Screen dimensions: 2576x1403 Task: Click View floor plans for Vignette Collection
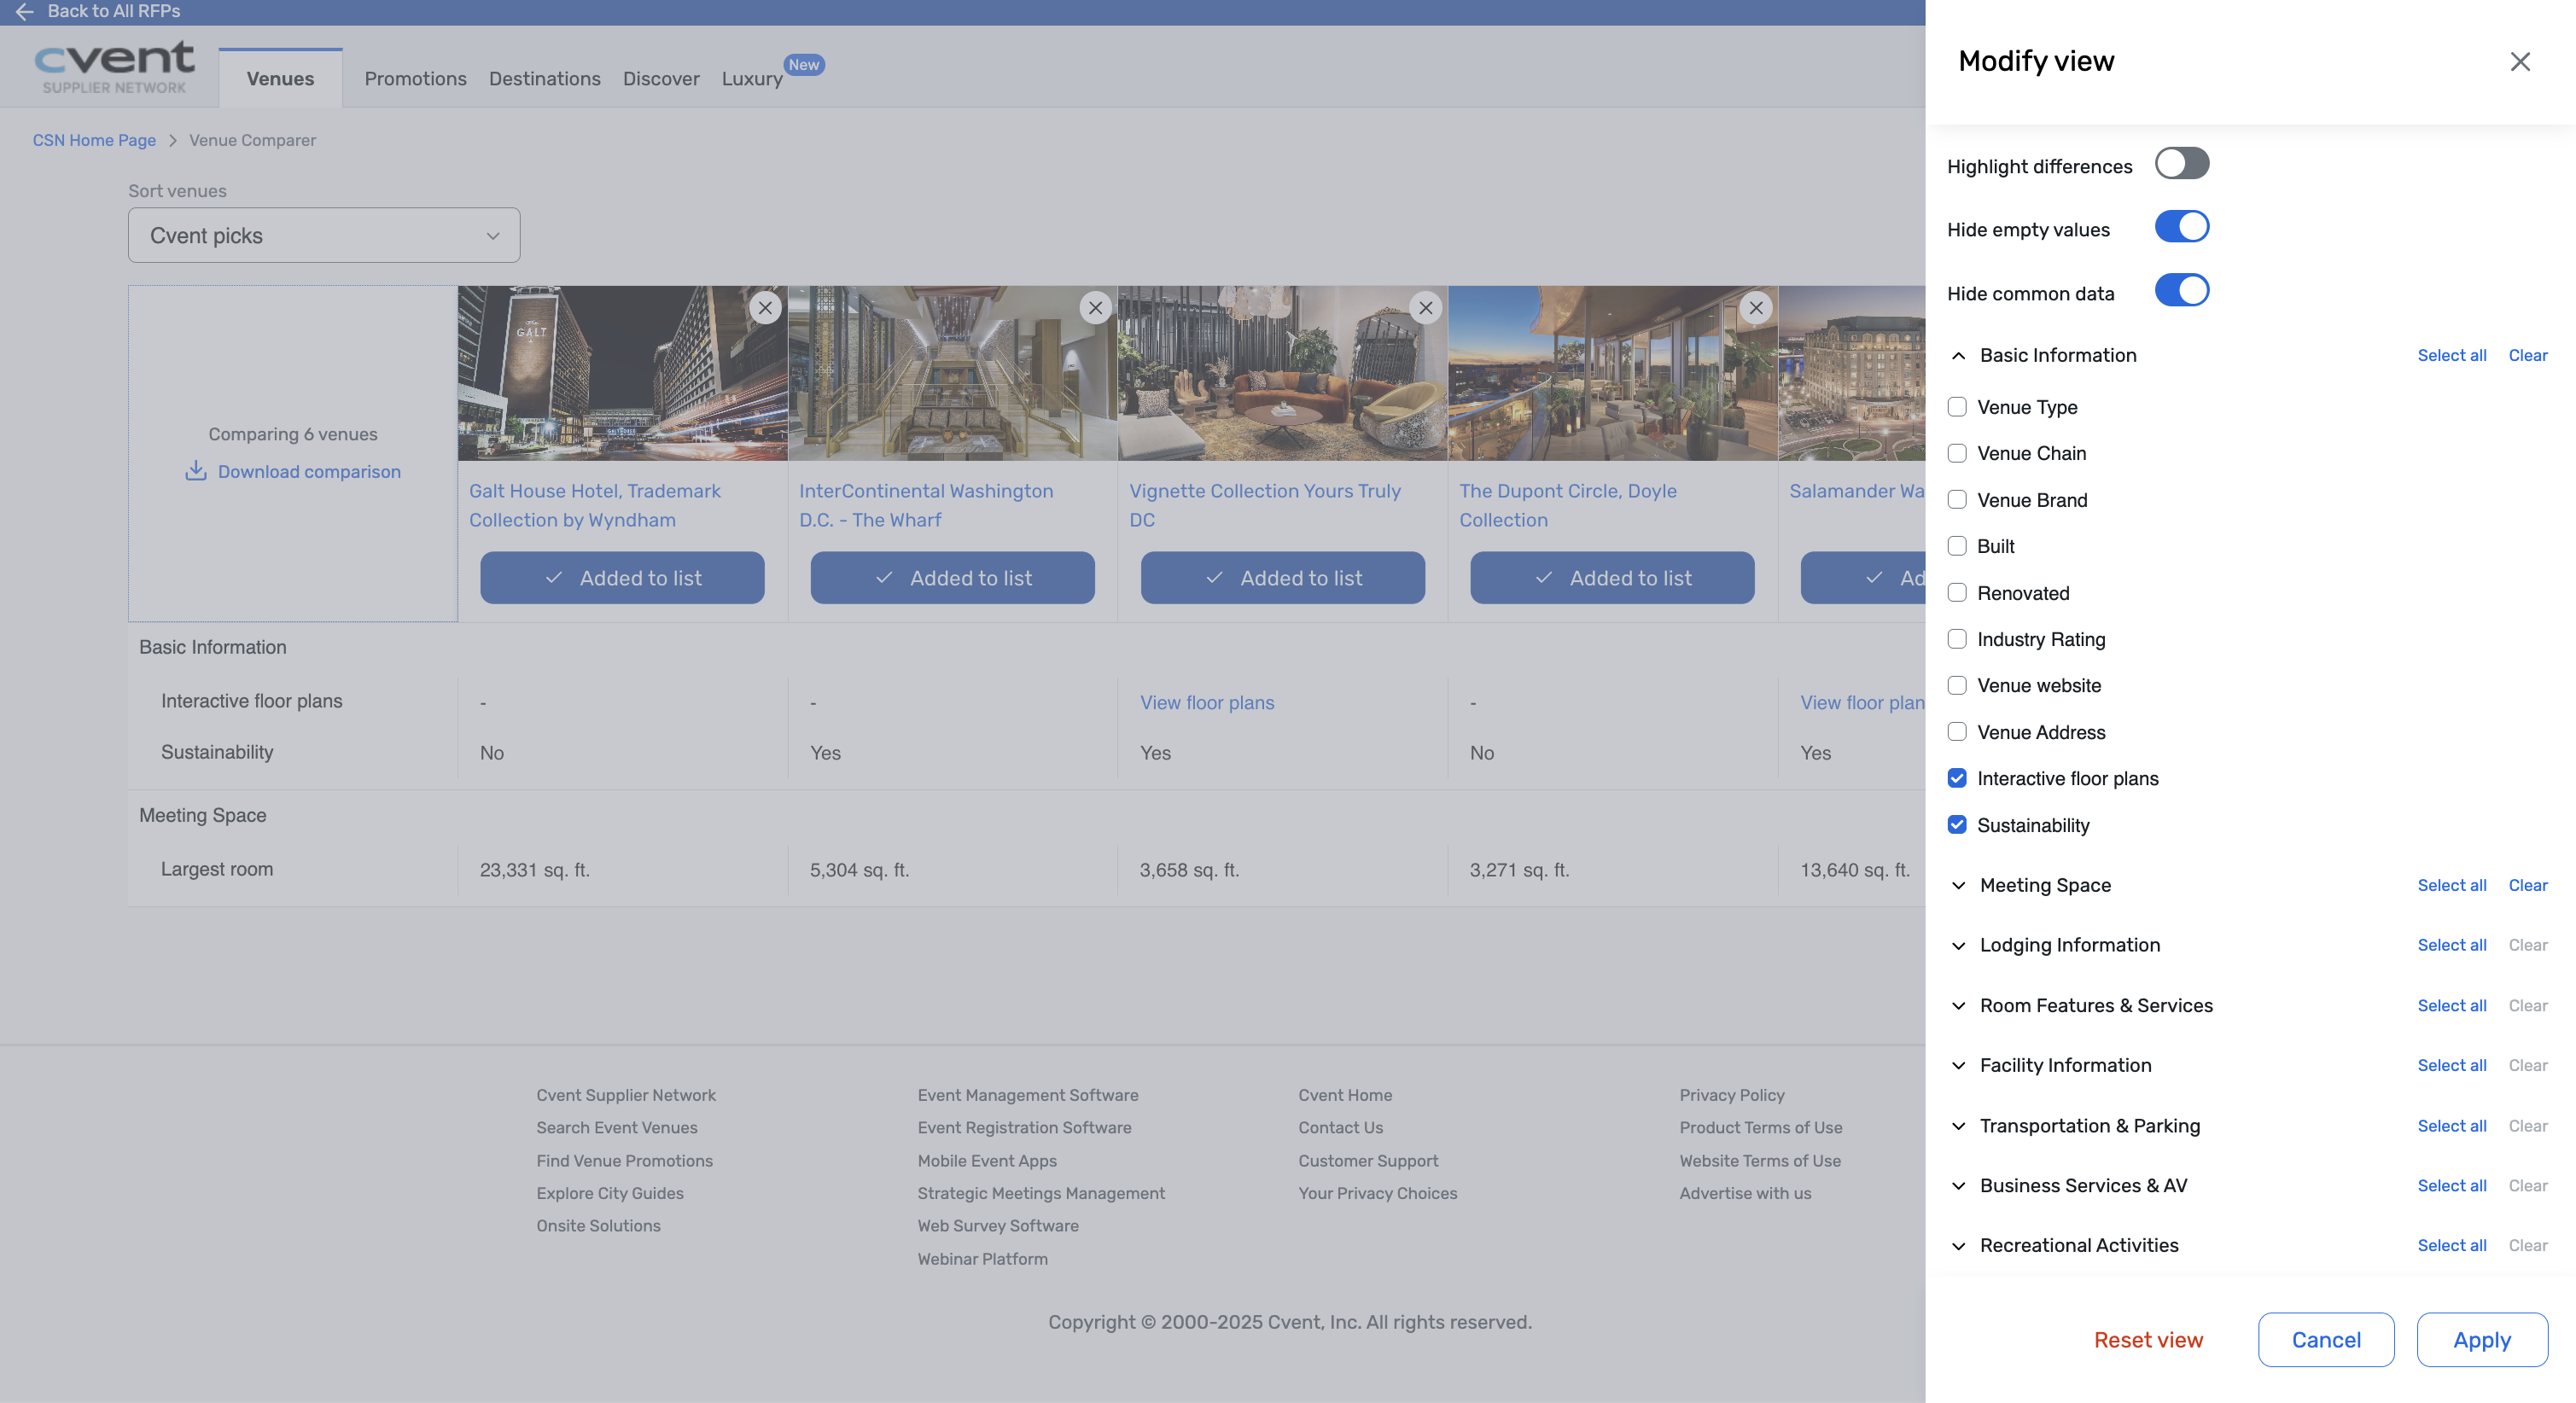point(1207,703)
